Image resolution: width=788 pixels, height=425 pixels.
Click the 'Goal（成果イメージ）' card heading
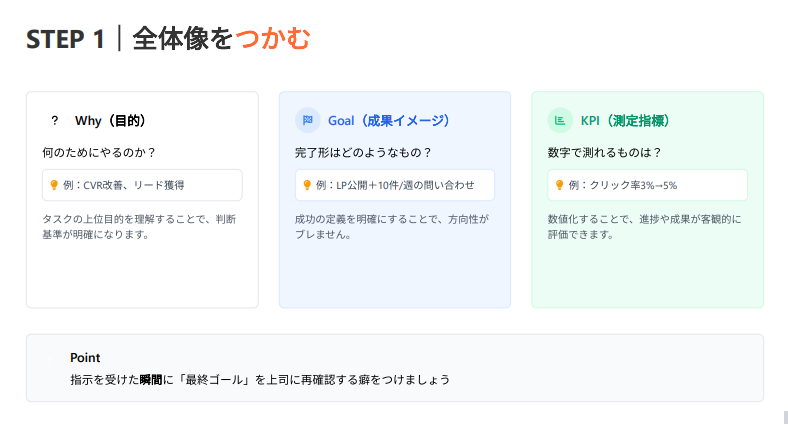click(x=388, y=121)
